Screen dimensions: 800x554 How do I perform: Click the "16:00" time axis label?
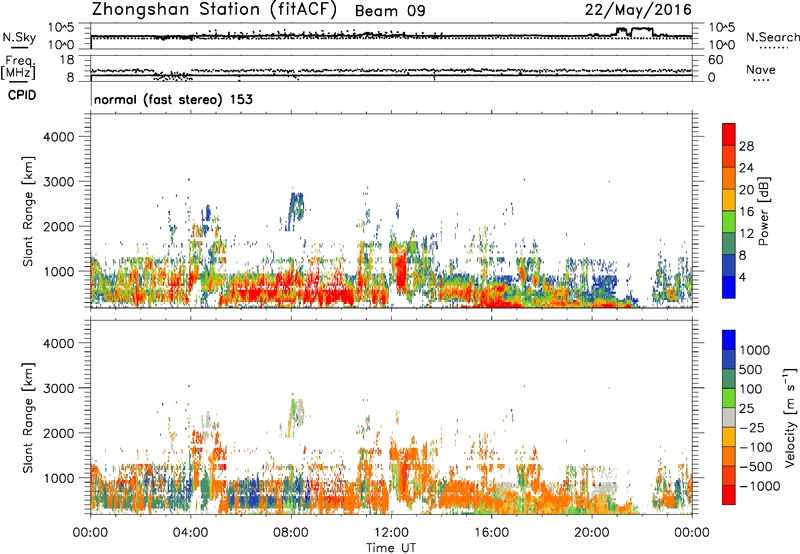pos(491,533)
